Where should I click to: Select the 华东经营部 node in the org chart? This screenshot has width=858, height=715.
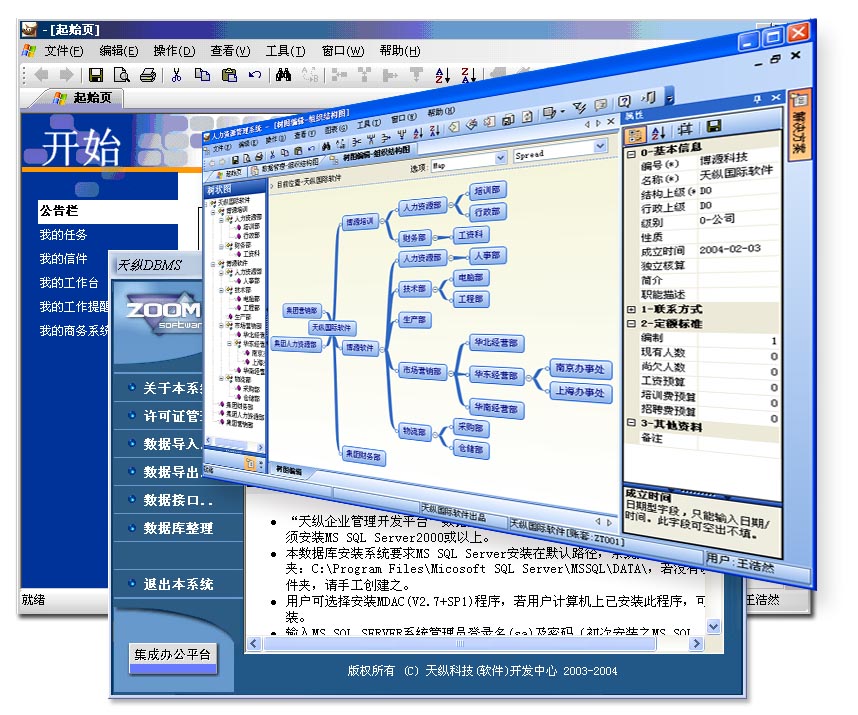point(496,375)
